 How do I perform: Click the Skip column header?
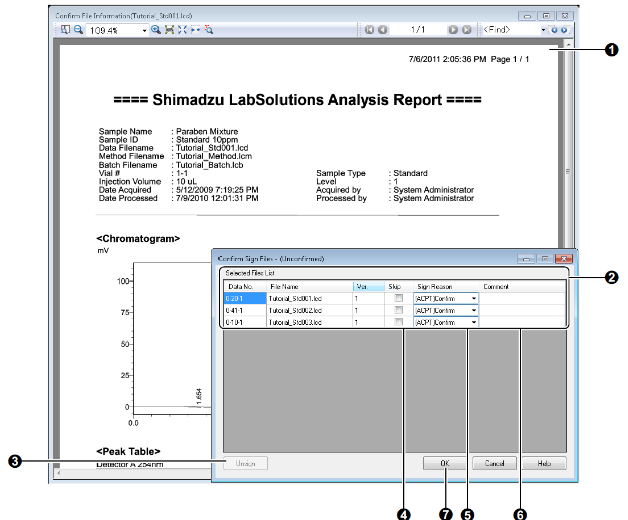click(x=399, y=286)
